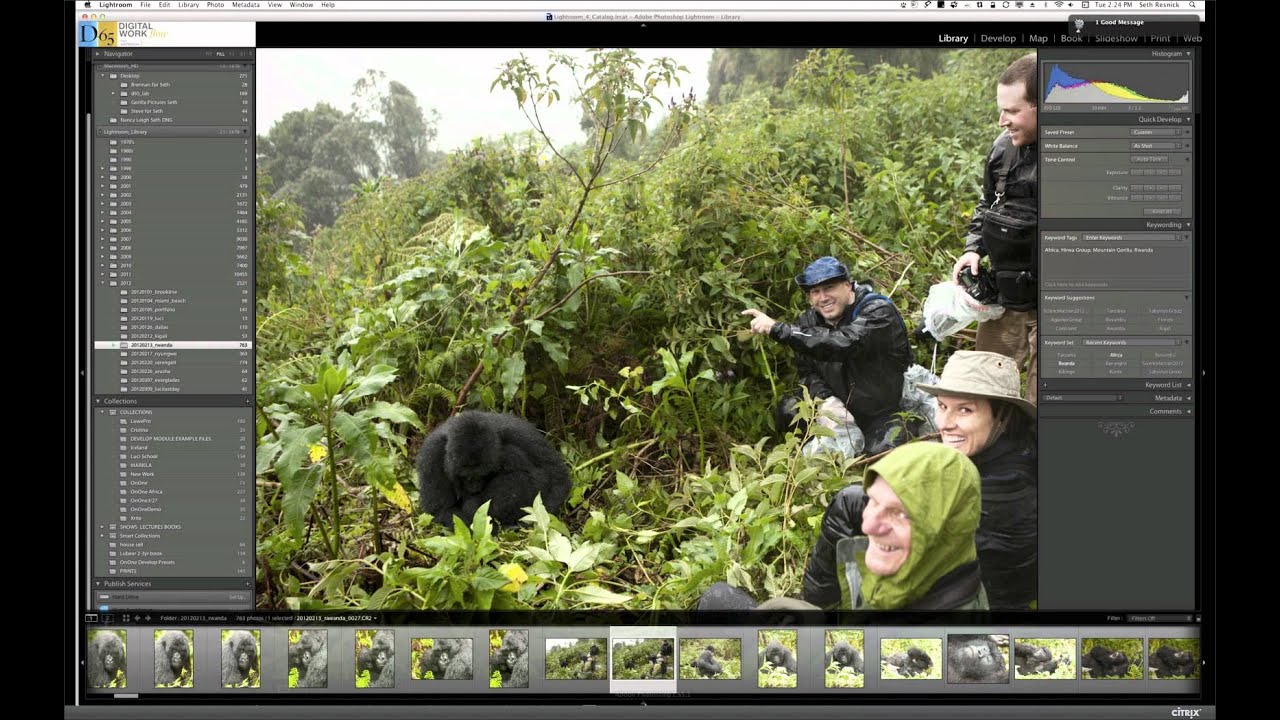Image resolution: width=1280 pixels, height=720 pixels.
Task: Expand the 2011 folder
Action: (103, 274)
